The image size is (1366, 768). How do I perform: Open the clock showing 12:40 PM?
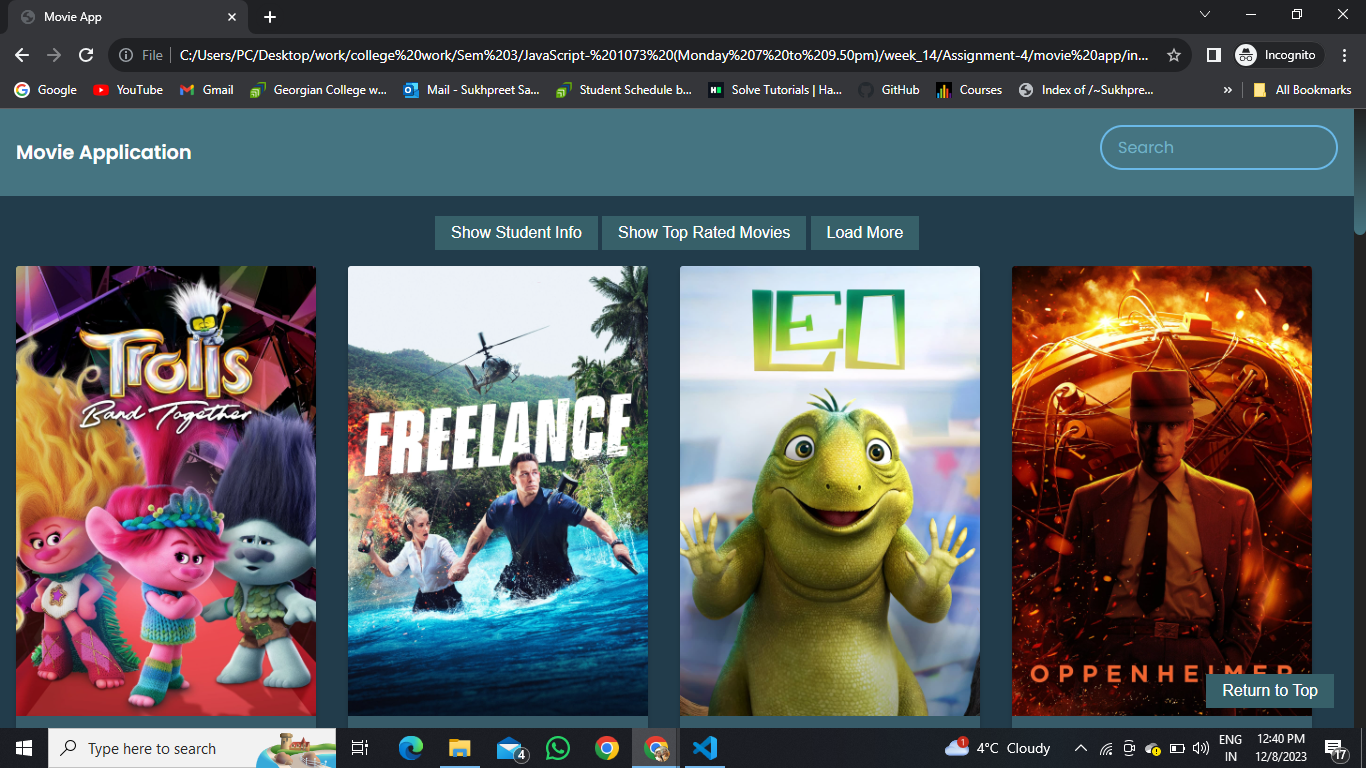tap(1280, 748)
